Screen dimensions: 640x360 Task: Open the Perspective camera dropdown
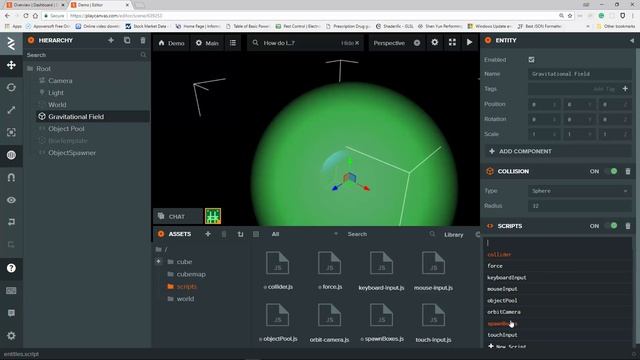[397, 43]
